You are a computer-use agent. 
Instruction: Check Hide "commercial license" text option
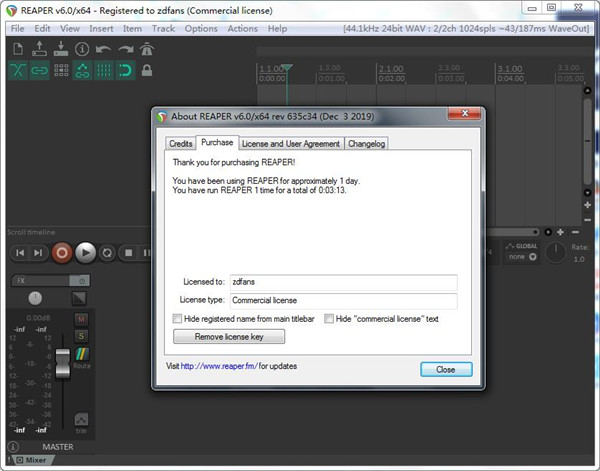[328, 318]
